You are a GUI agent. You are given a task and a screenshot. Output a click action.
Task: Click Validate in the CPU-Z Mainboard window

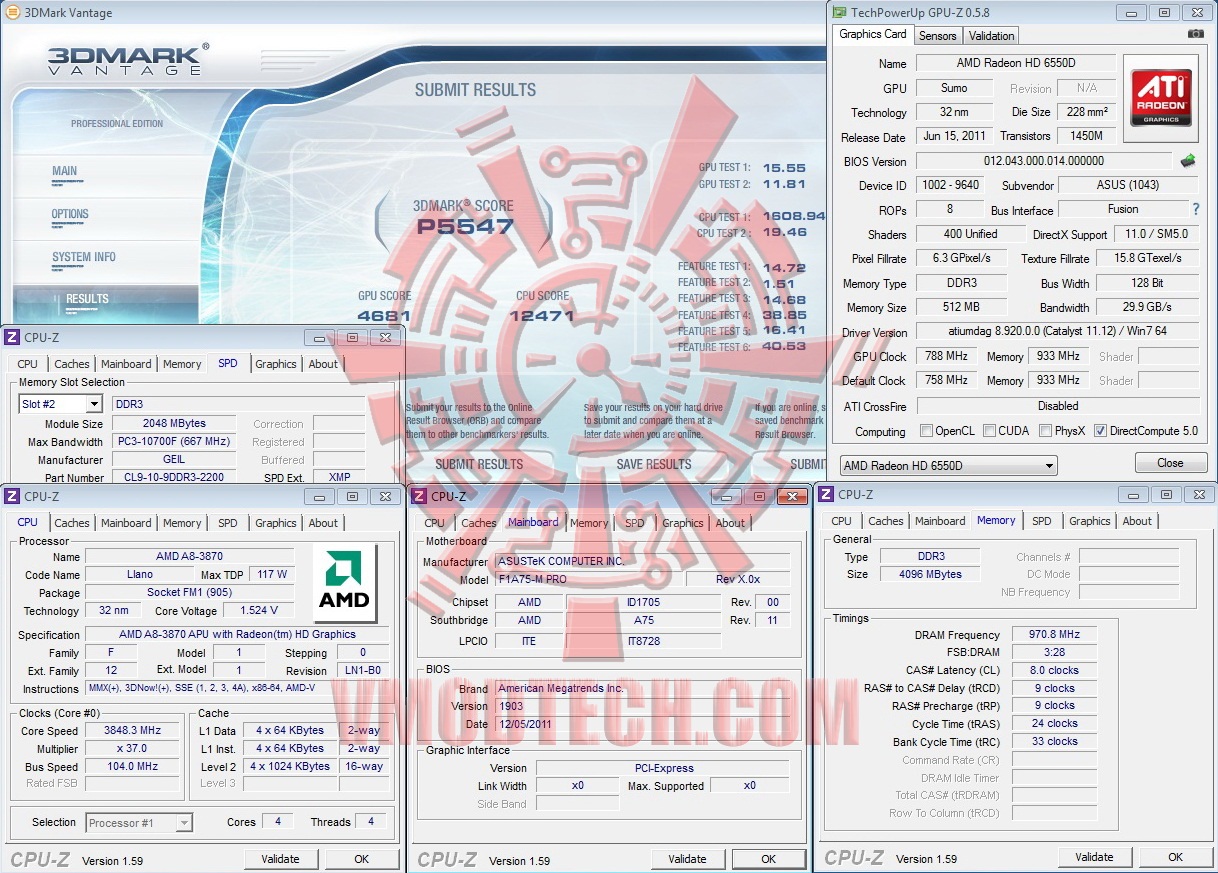pos(687,859)
